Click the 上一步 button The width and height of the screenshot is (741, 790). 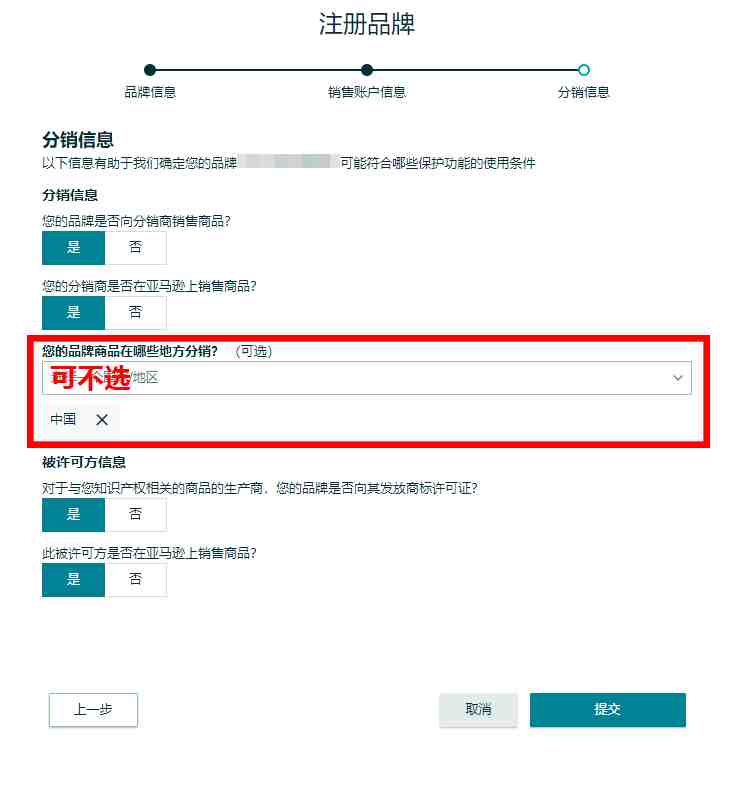click(93, 710)
